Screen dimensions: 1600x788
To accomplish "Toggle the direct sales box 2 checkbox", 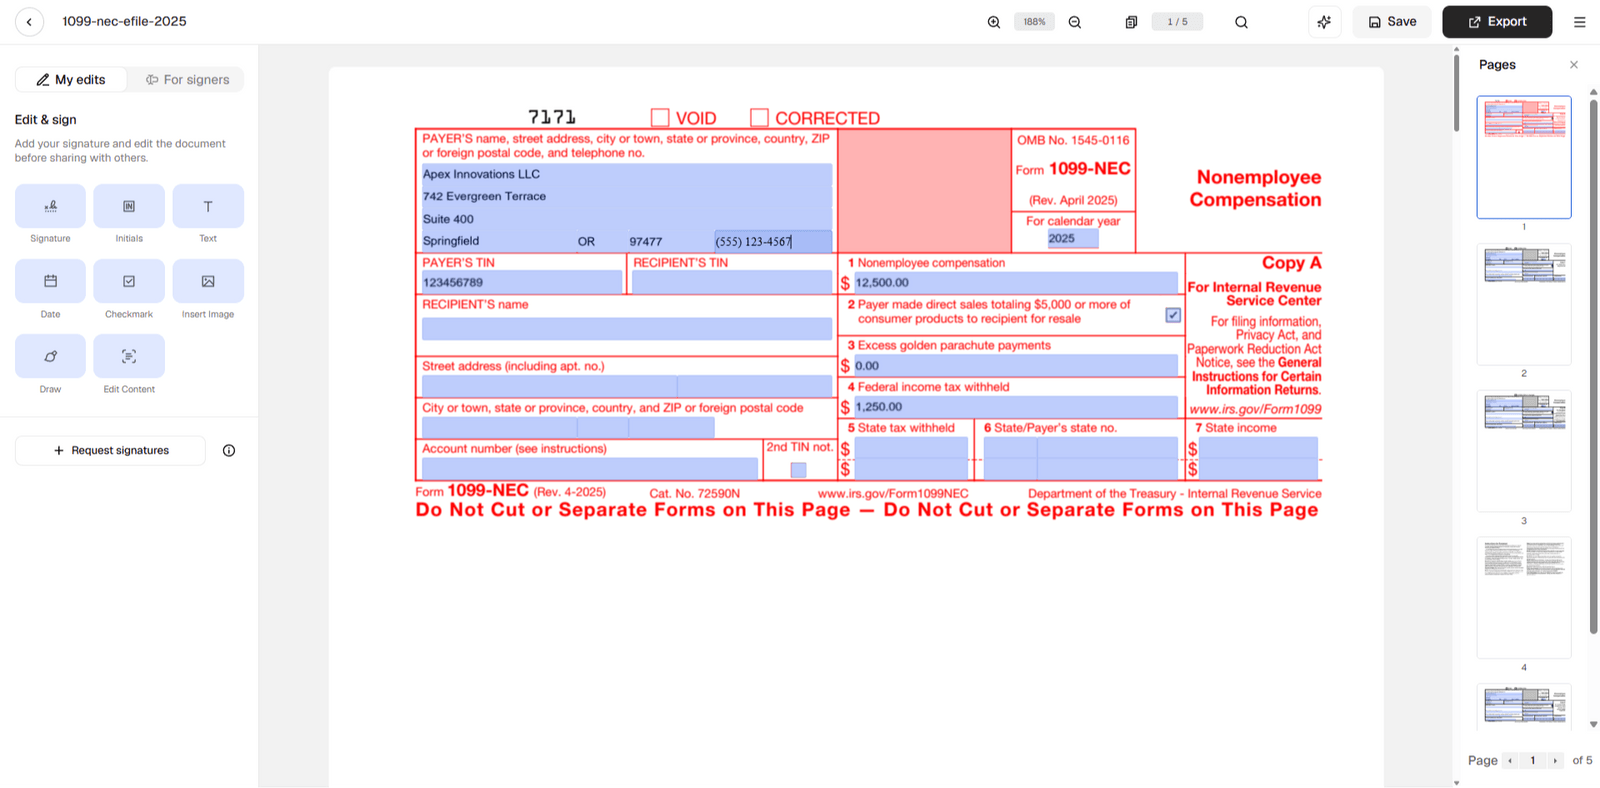I will (x=1173, y=315).
